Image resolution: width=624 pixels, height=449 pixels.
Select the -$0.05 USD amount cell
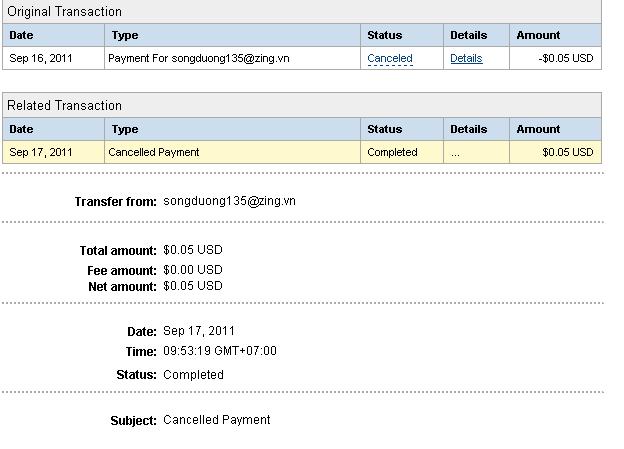565,58
